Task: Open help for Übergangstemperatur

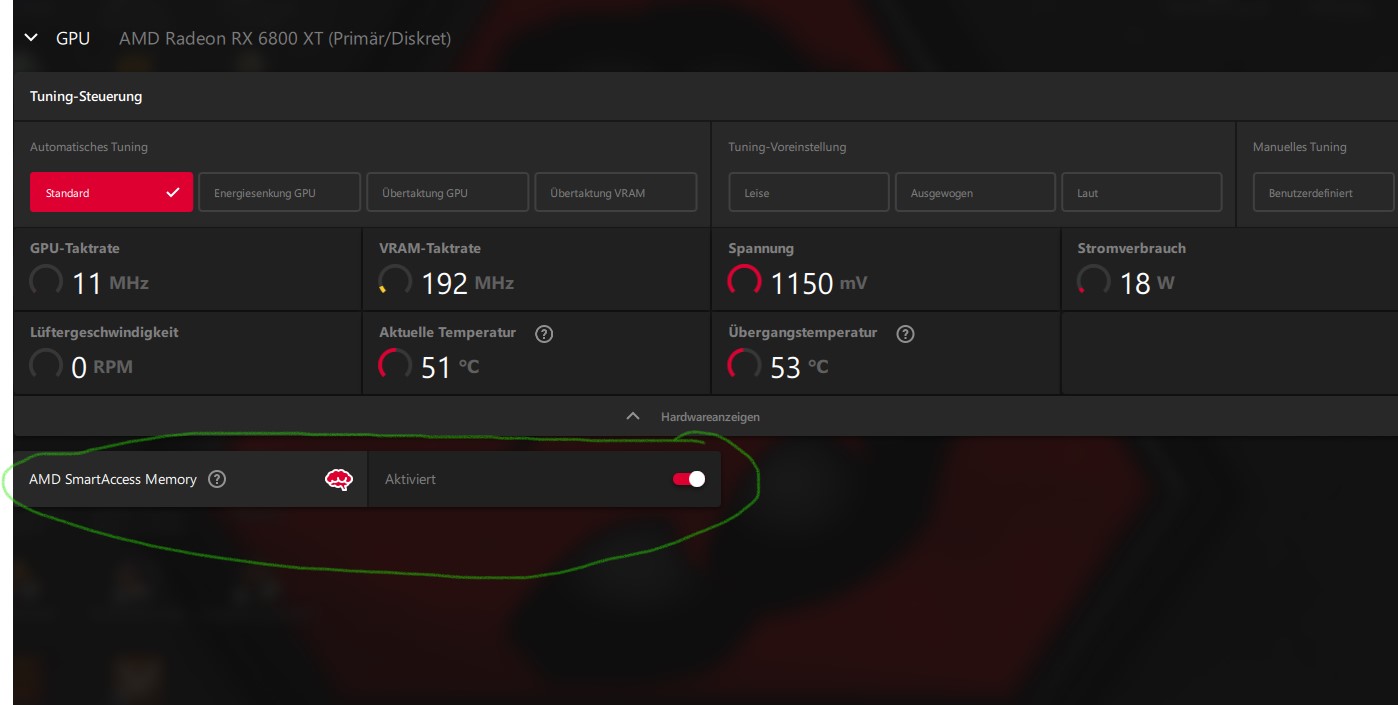Action: click(905, 334)
